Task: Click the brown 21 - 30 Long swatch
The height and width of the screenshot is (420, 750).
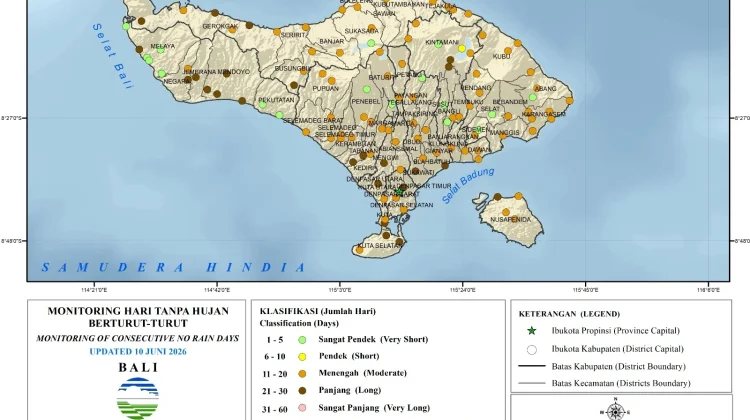Action: coord(302,391)
